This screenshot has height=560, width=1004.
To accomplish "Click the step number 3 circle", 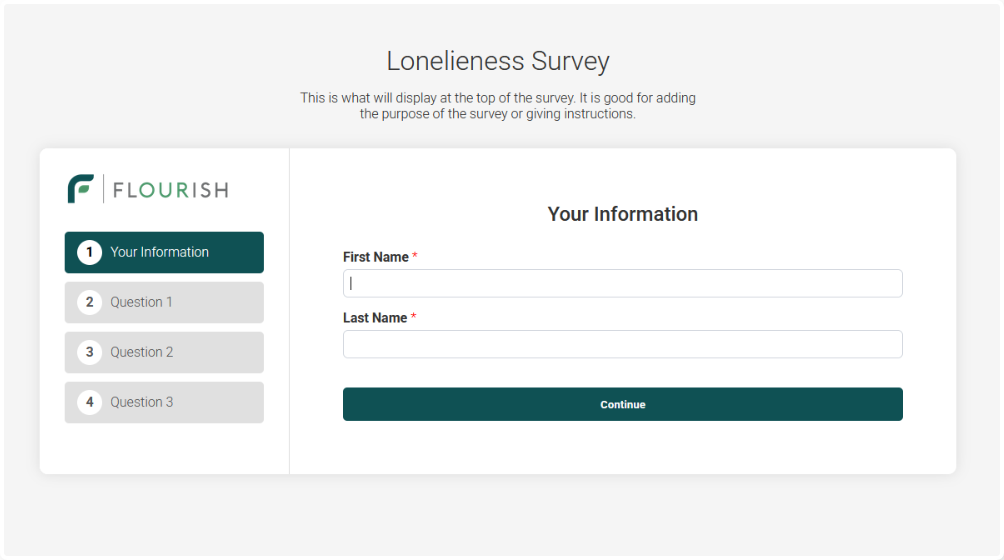I will [90, 352].
